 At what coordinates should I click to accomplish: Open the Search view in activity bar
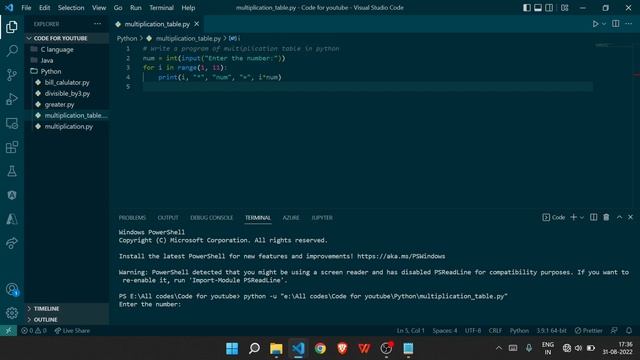point(12,51)
